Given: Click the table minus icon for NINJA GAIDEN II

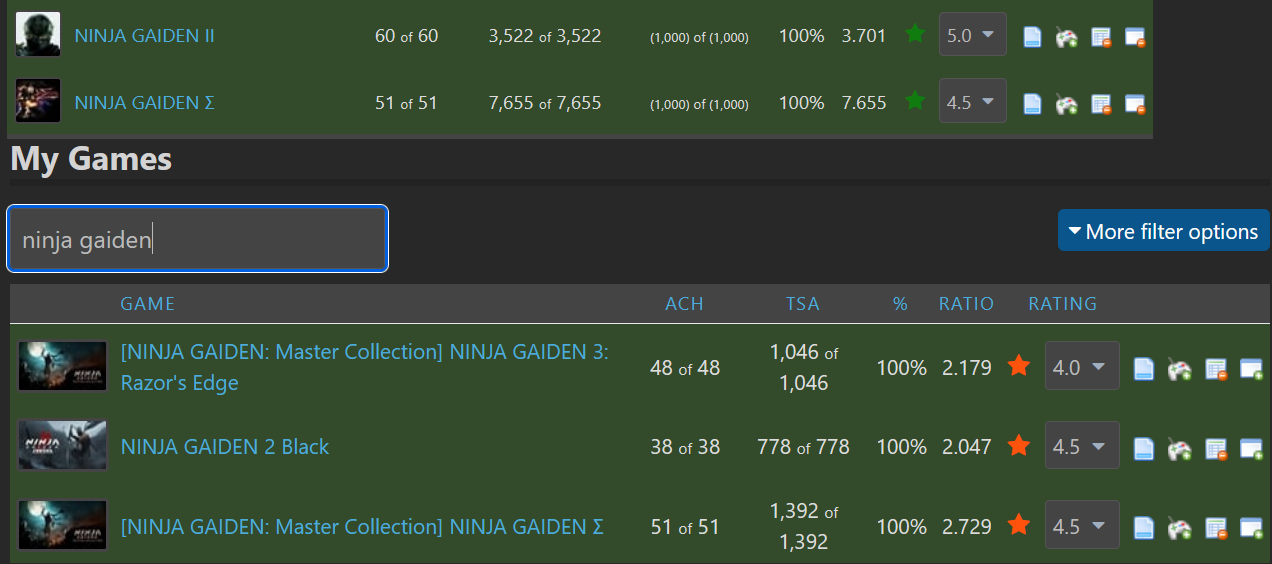Looking at the screenshot, I should pos(1101,37).
